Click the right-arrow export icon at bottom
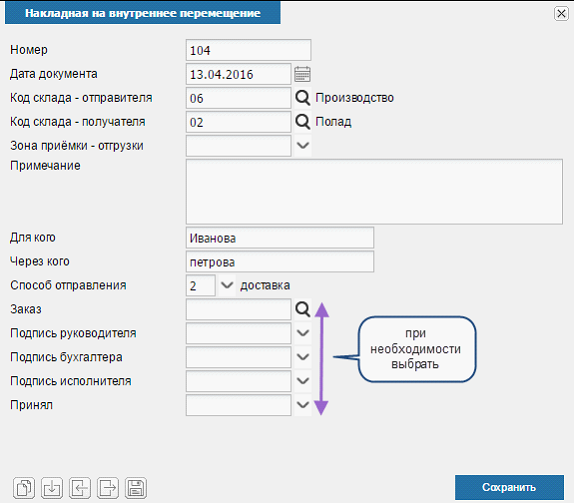 point(108,488)
